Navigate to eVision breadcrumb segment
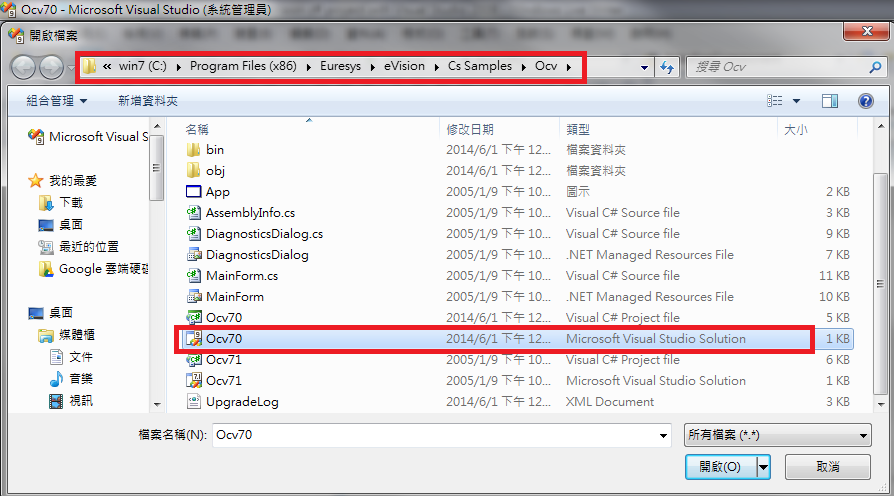The height and width of the screenshot is (496, 894). click(404, 66)
